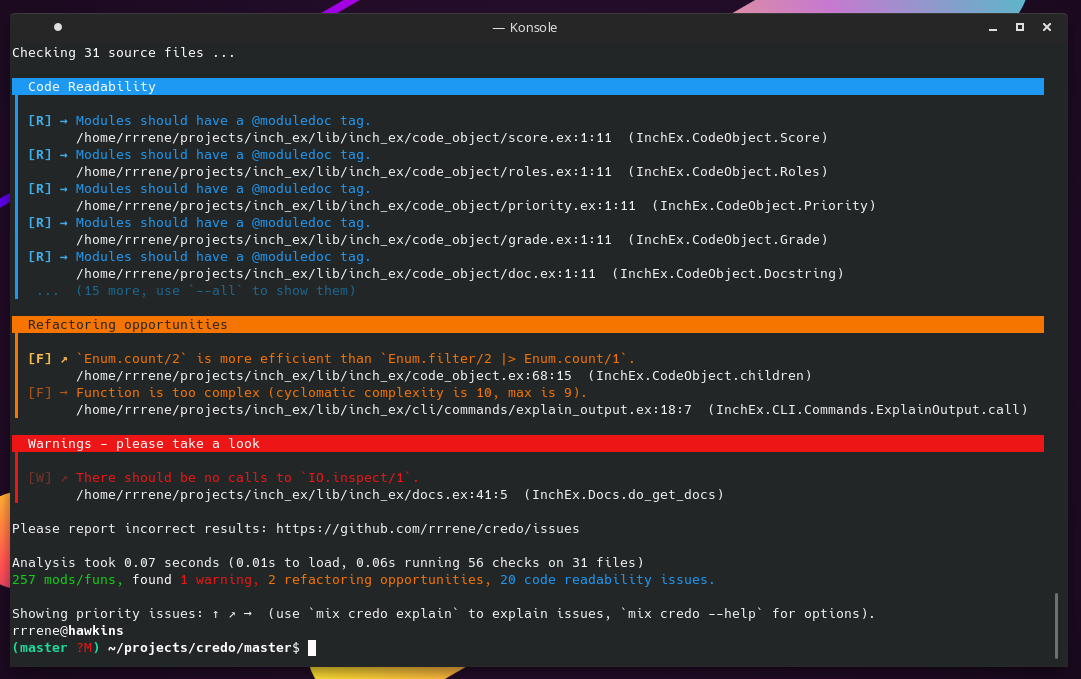Click the [W] warning tag for IO.inspect
Viewport: 1081px width, 679px height.
(39, 478)
